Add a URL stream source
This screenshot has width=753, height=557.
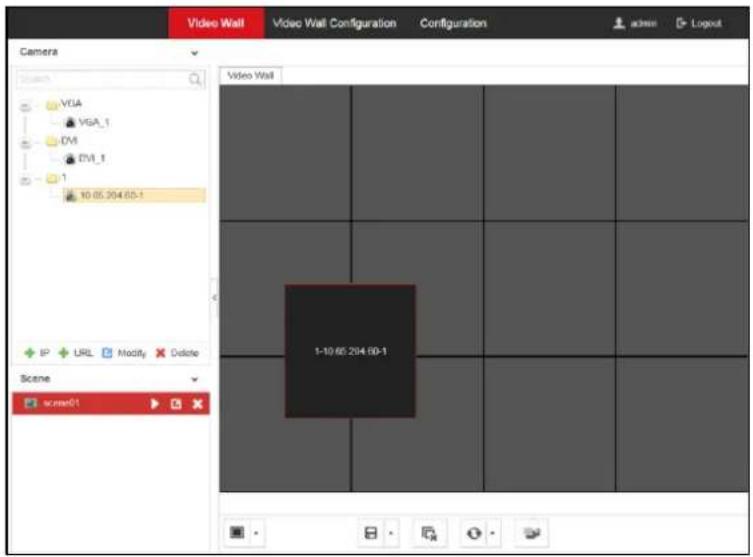coord(75,353)
